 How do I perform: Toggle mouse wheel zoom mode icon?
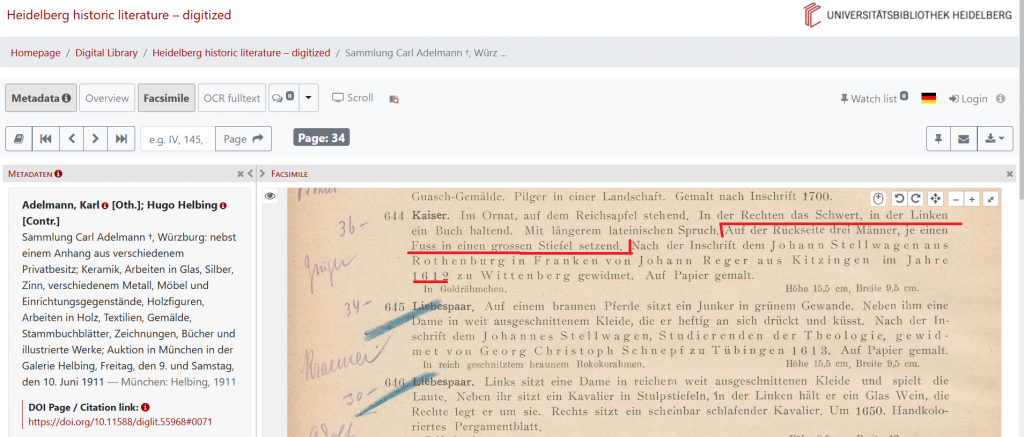pos(878,199)
